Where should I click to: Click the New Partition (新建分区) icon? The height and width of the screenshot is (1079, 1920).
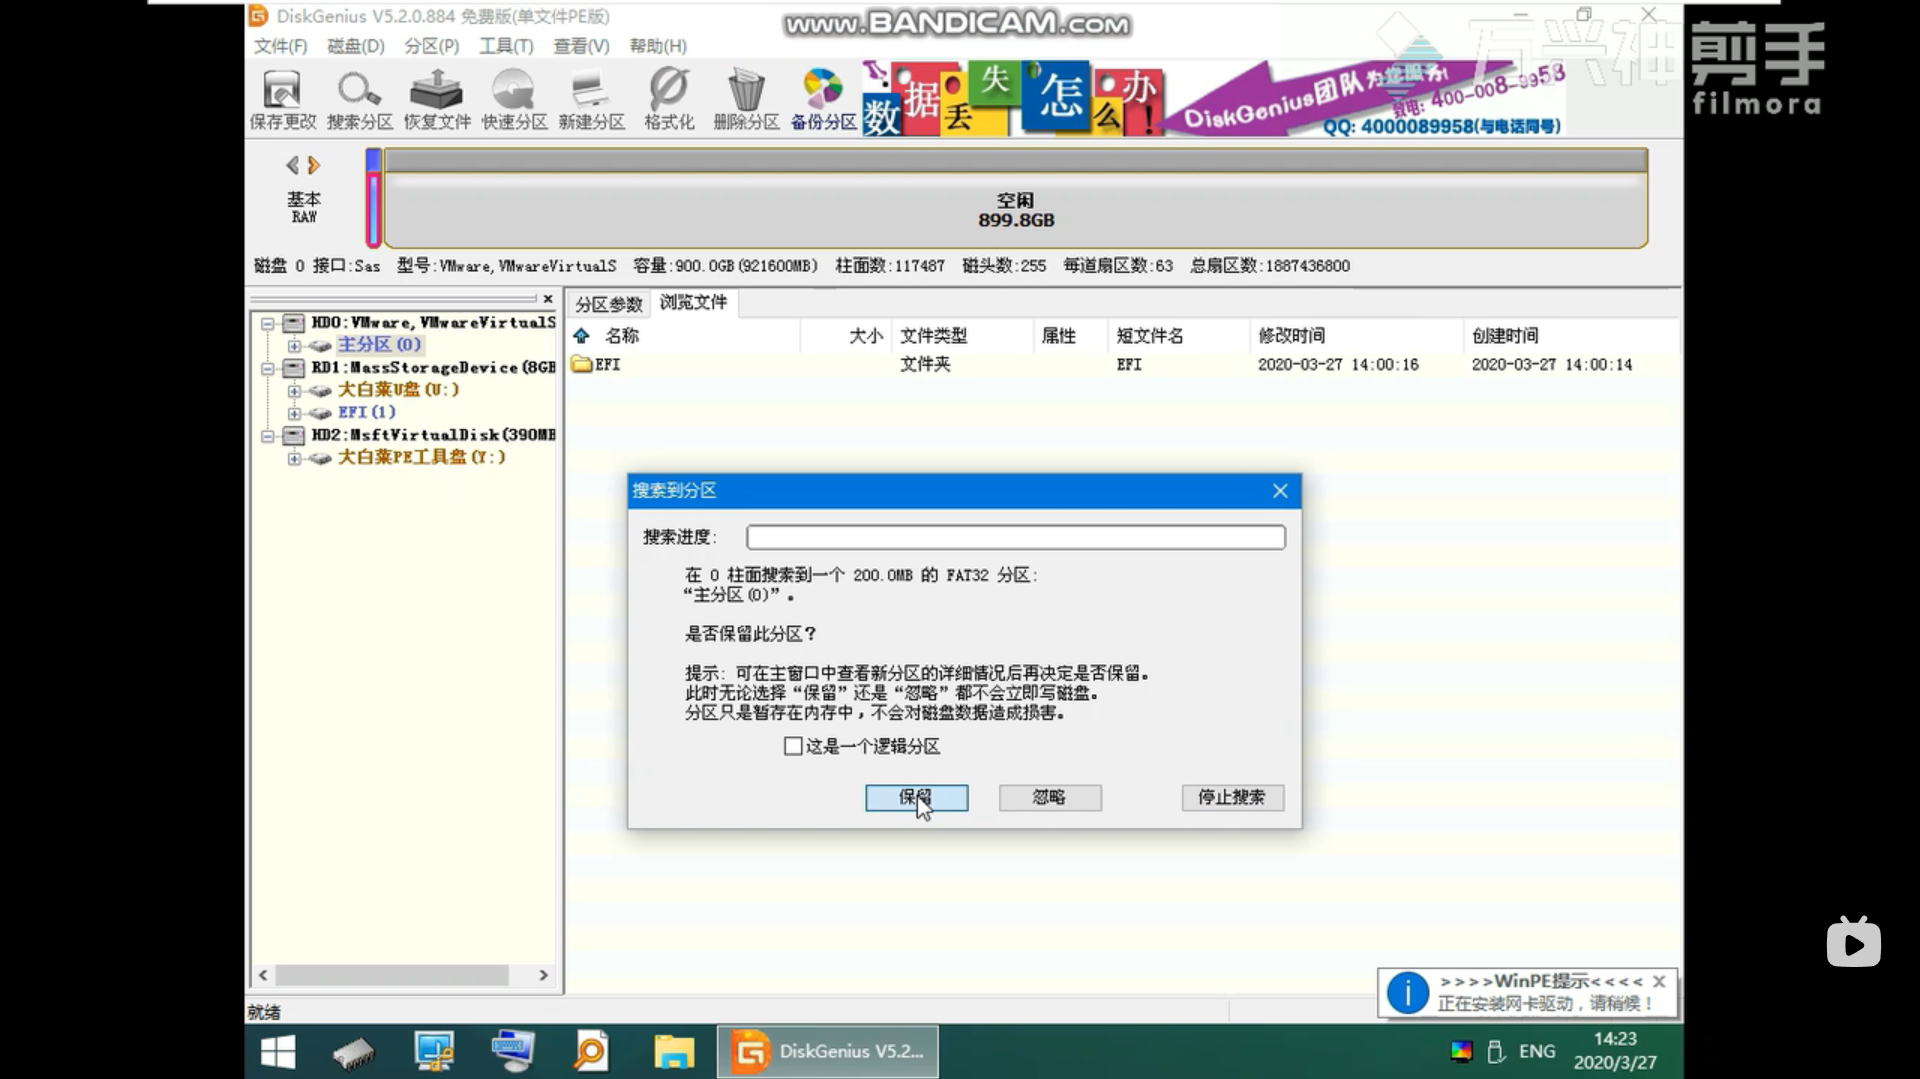(591, 100)
